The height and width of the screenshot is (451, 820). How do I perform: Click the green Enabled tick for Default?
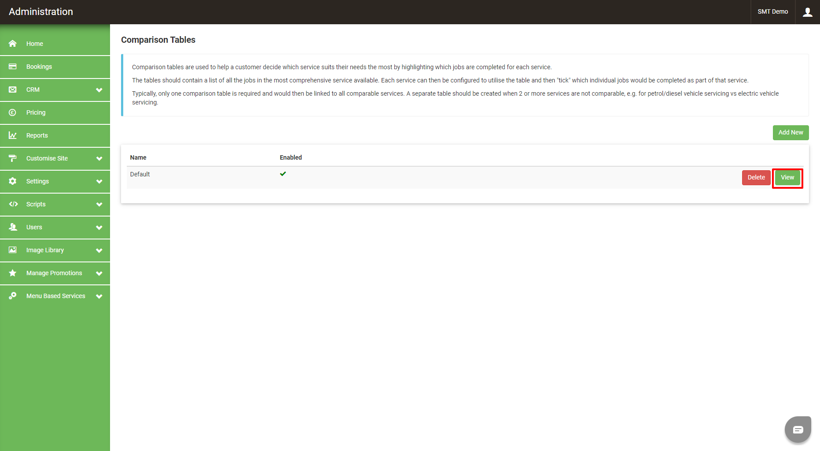283,174
